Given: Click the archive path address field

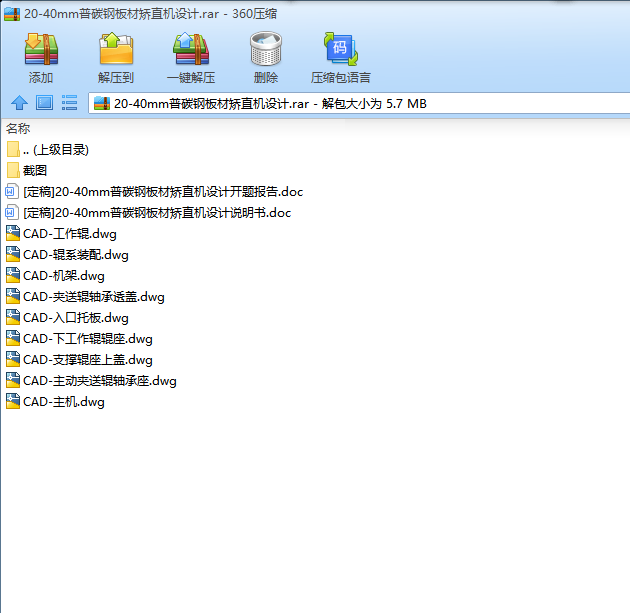Looking at the screenshot, I should tap(359, 104).
